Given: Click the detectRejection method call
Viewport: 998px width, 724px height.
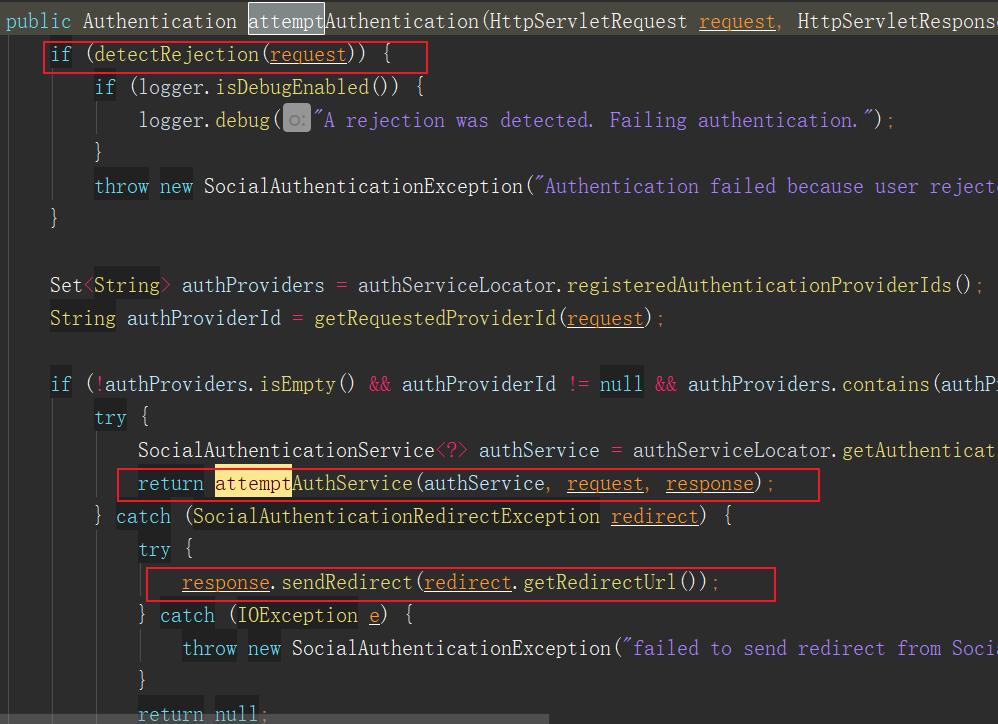Looking at the screenshot, I should pos(177,54).
